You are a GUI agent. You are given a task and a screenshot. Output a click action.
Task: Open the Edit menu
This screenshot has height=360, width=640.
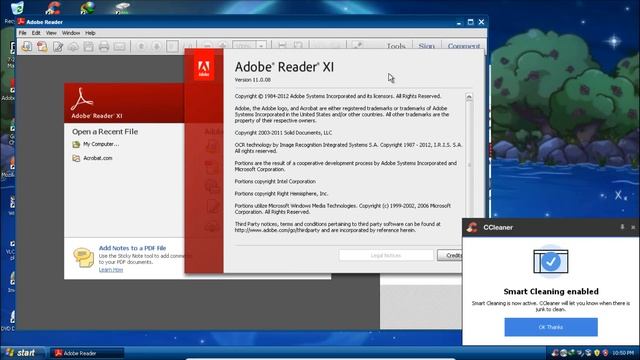pyautogui.click(x=36, y=33)
